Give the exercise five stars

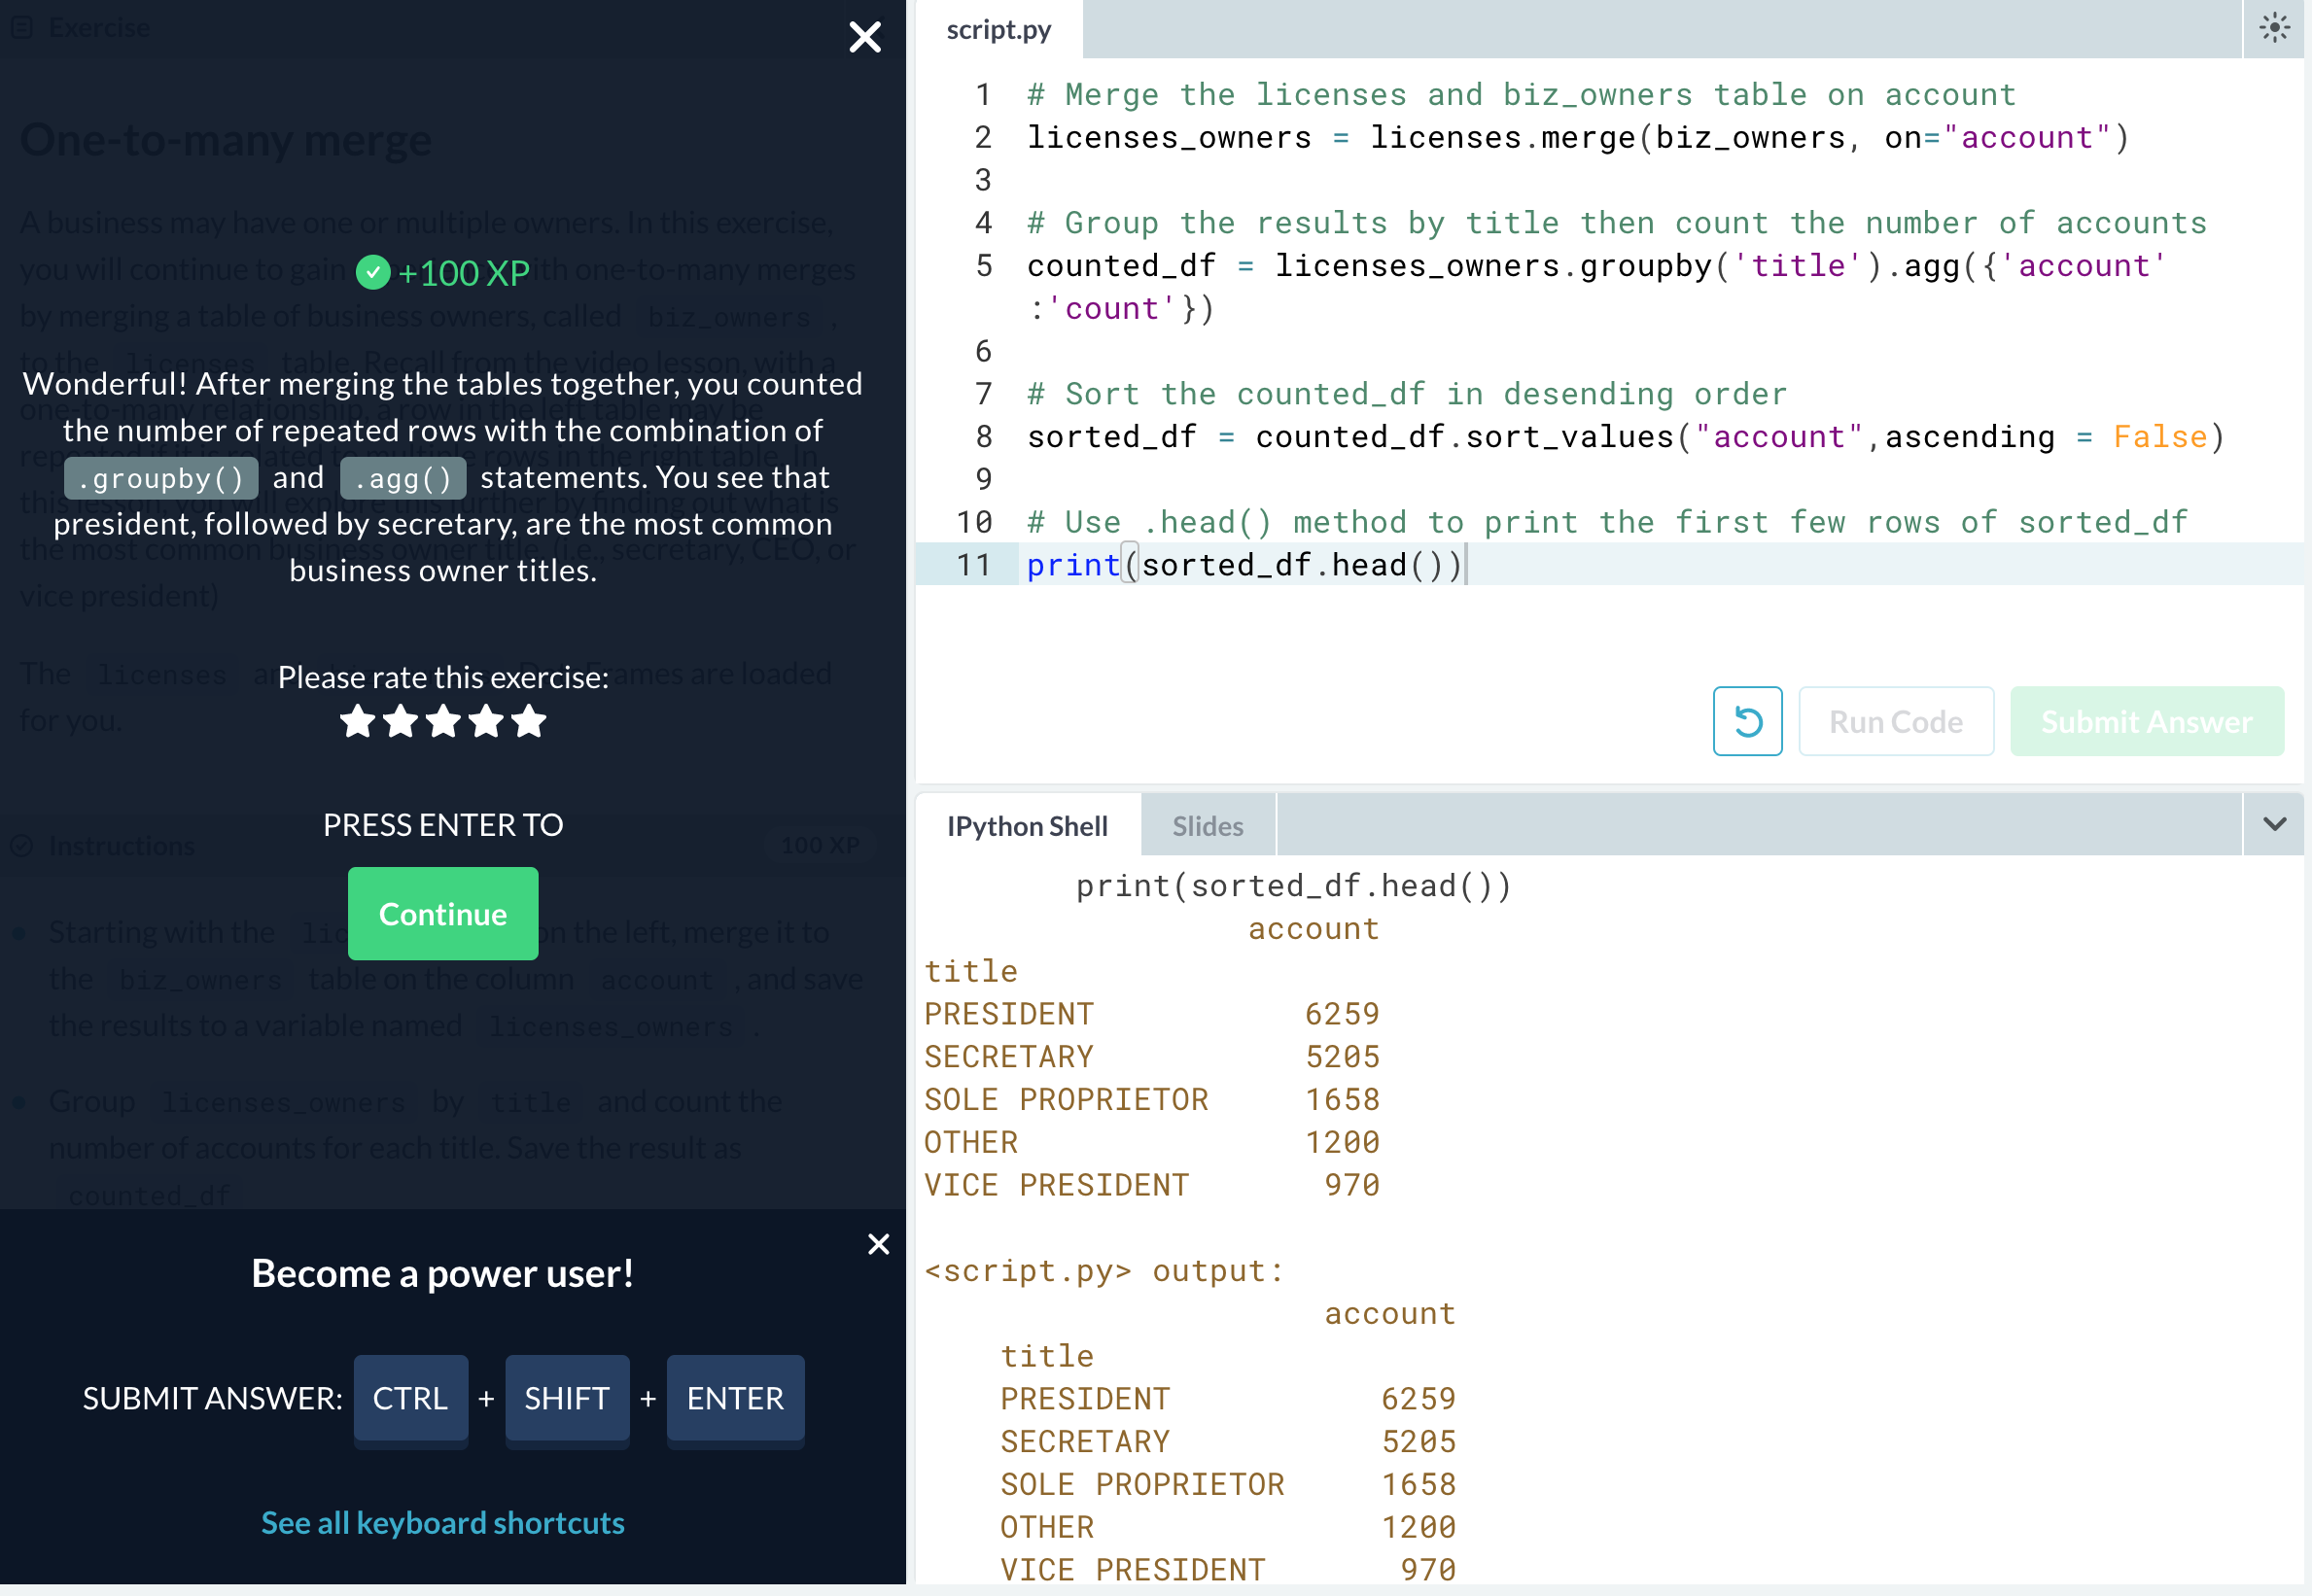pos(529,721)
